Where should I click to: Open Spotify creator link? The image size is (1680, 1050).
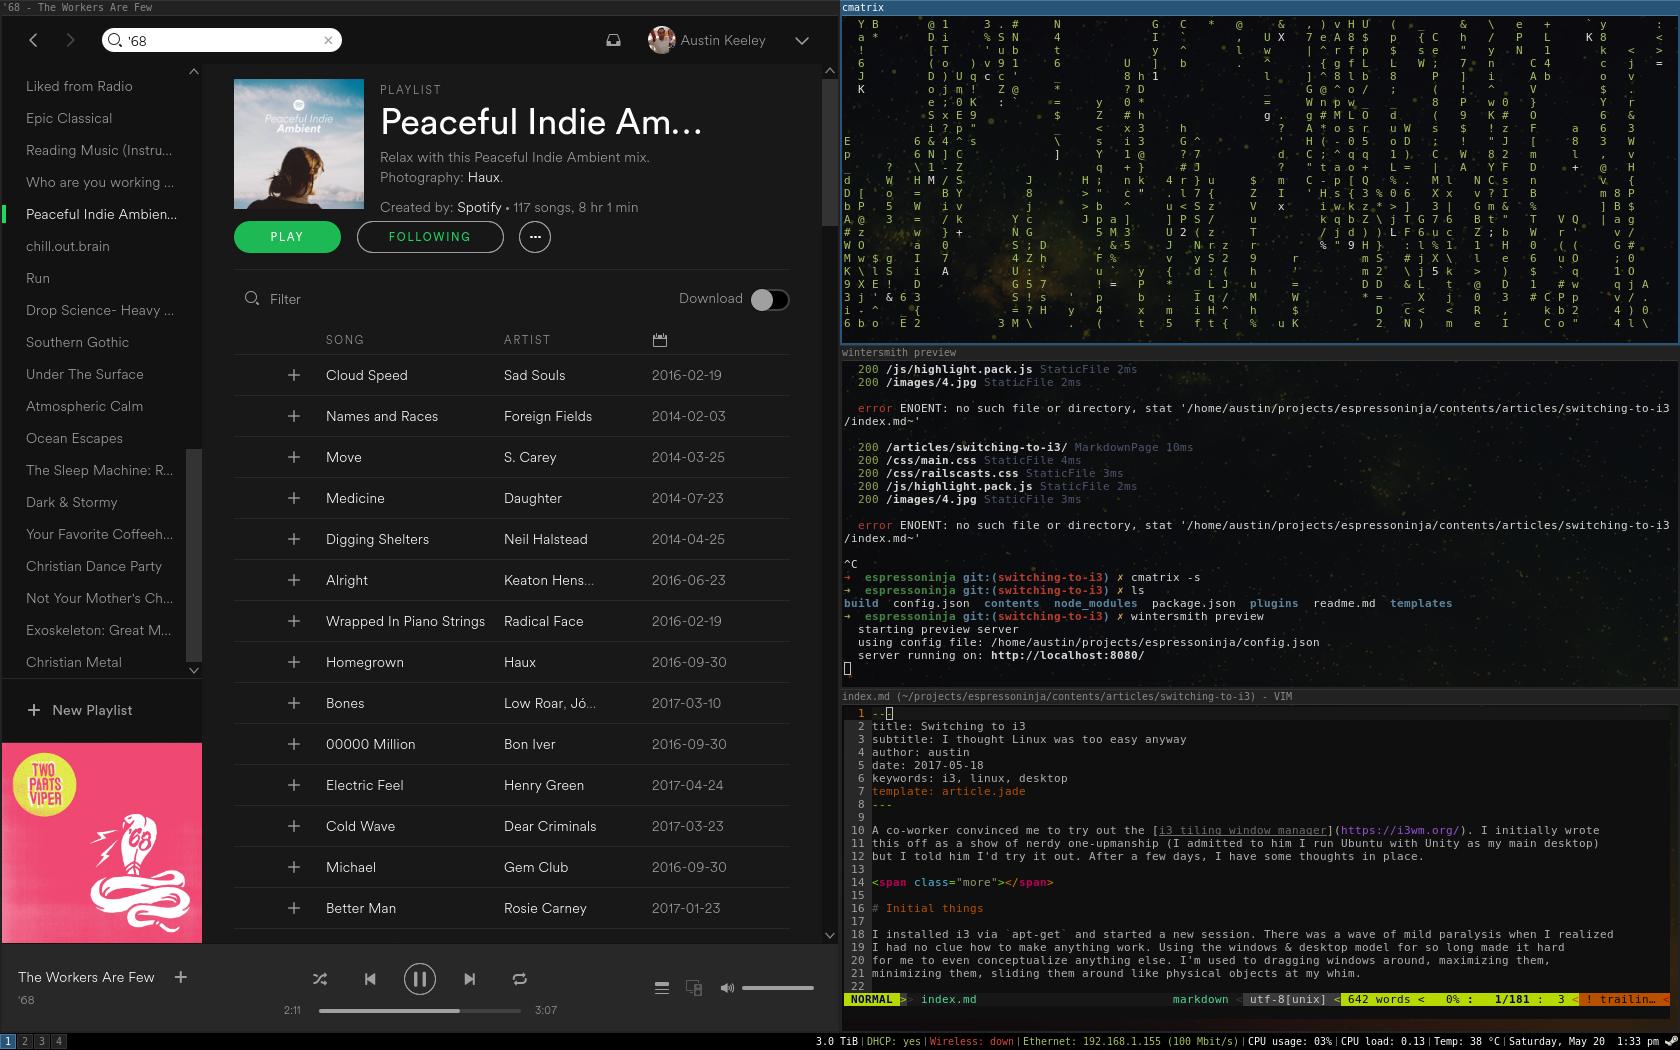coord(479,207)
